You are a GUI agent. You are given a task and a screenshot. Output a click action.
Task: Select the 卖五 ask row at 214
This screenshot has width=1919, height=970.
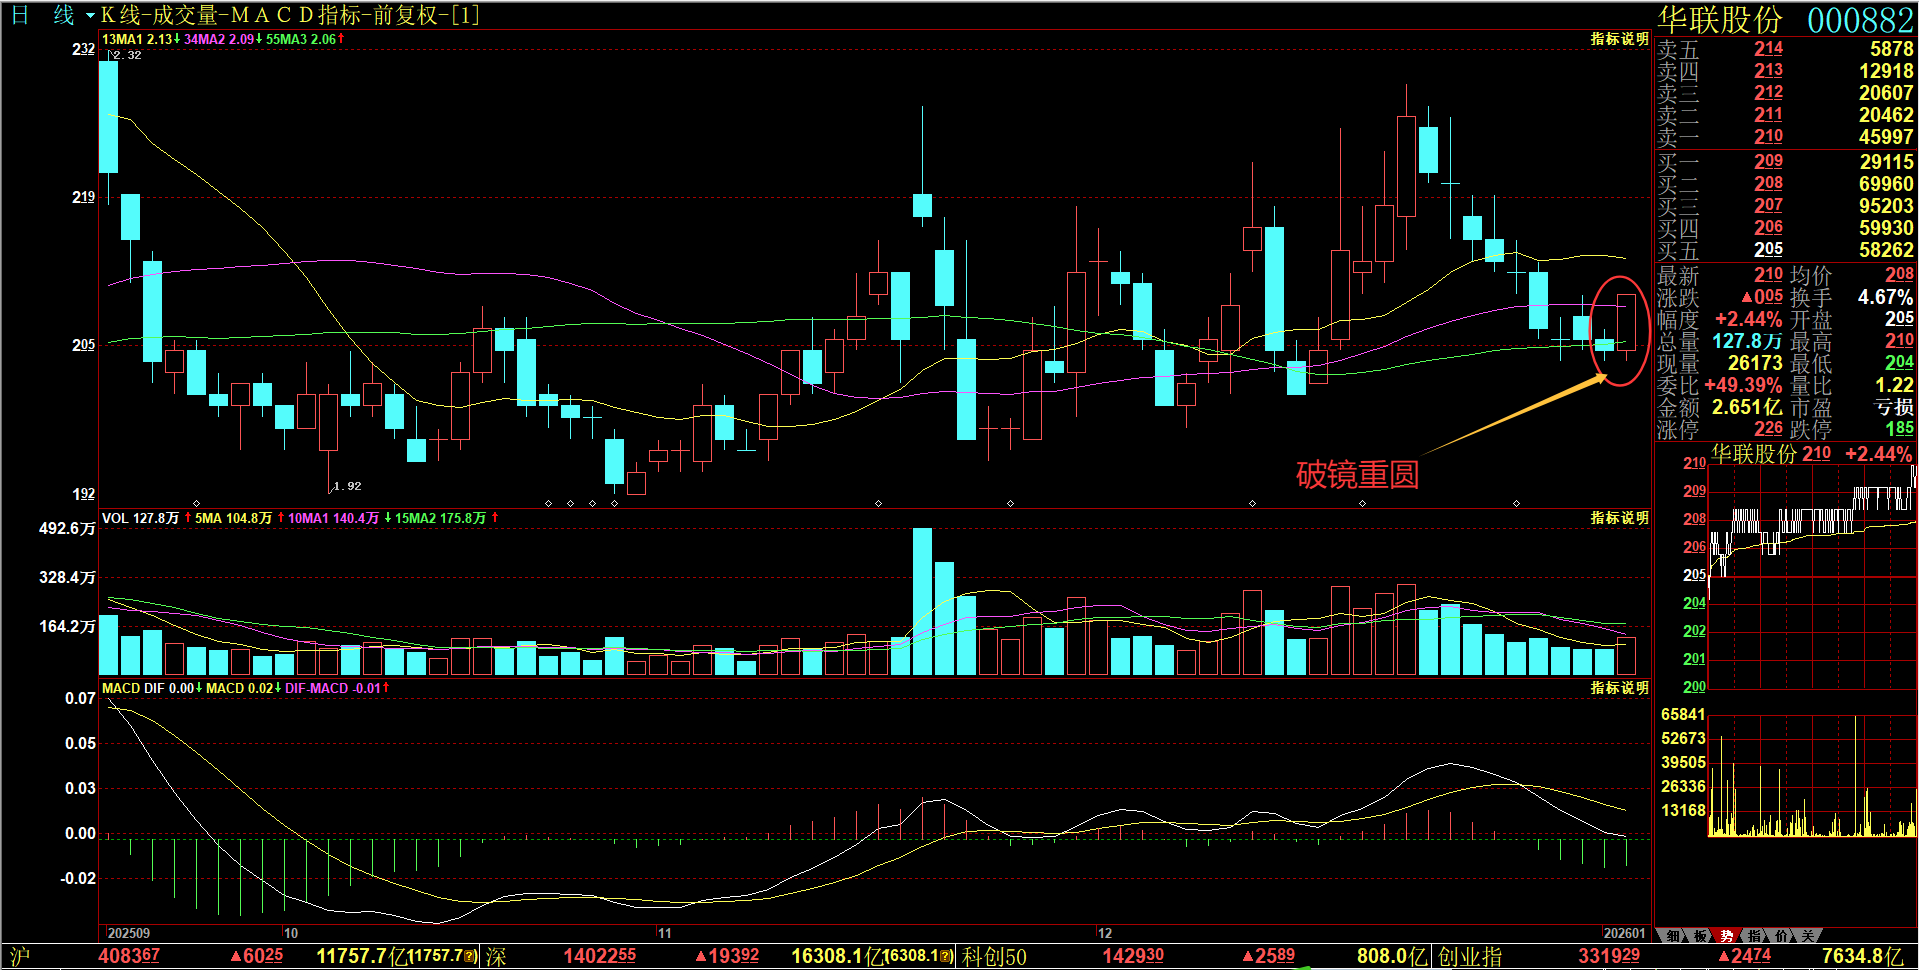pyautogui.click(x=1785, y=48)
